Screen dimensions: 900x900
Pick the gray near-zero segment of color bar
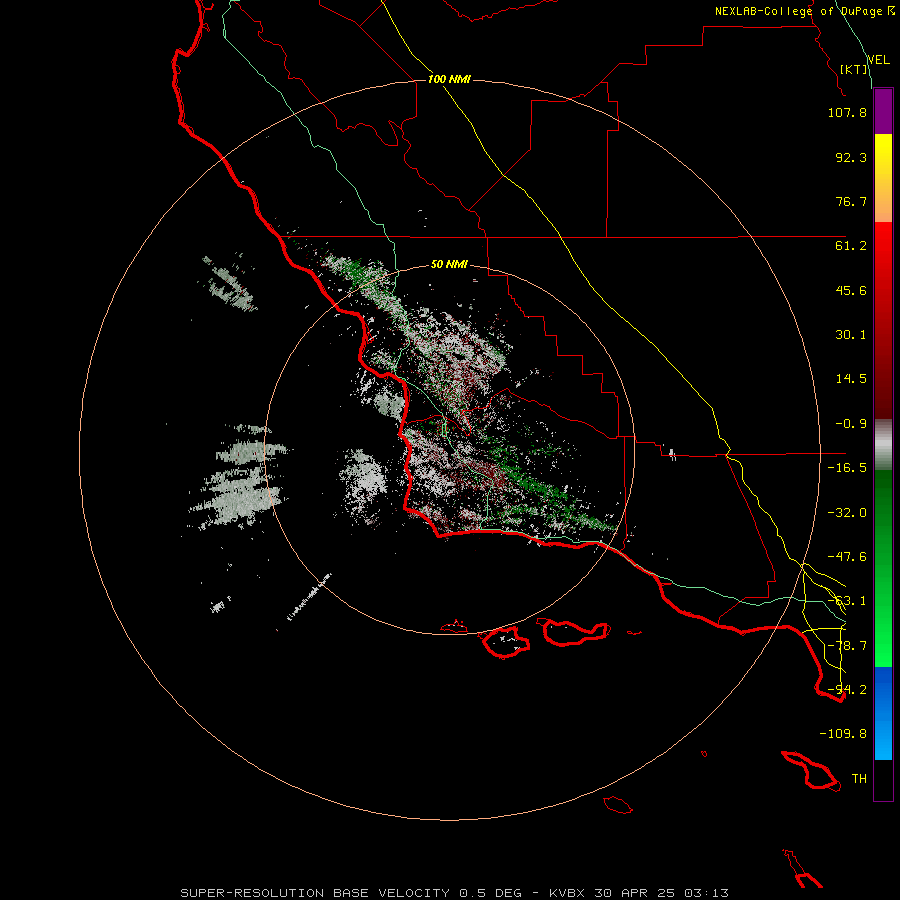(x=883, y=445)
